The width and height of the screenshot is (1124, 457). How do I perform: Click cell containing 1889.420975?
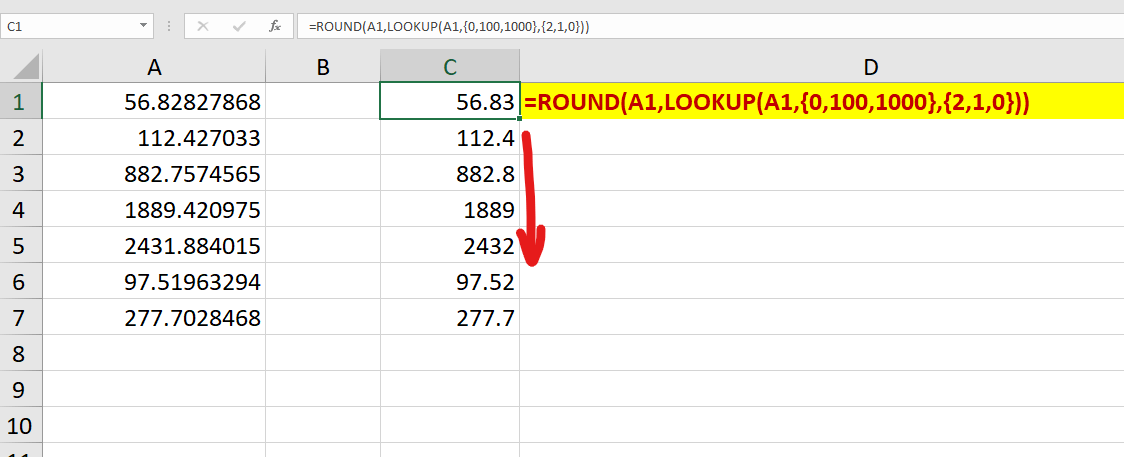pyautogui.click(x=154, y=208)
